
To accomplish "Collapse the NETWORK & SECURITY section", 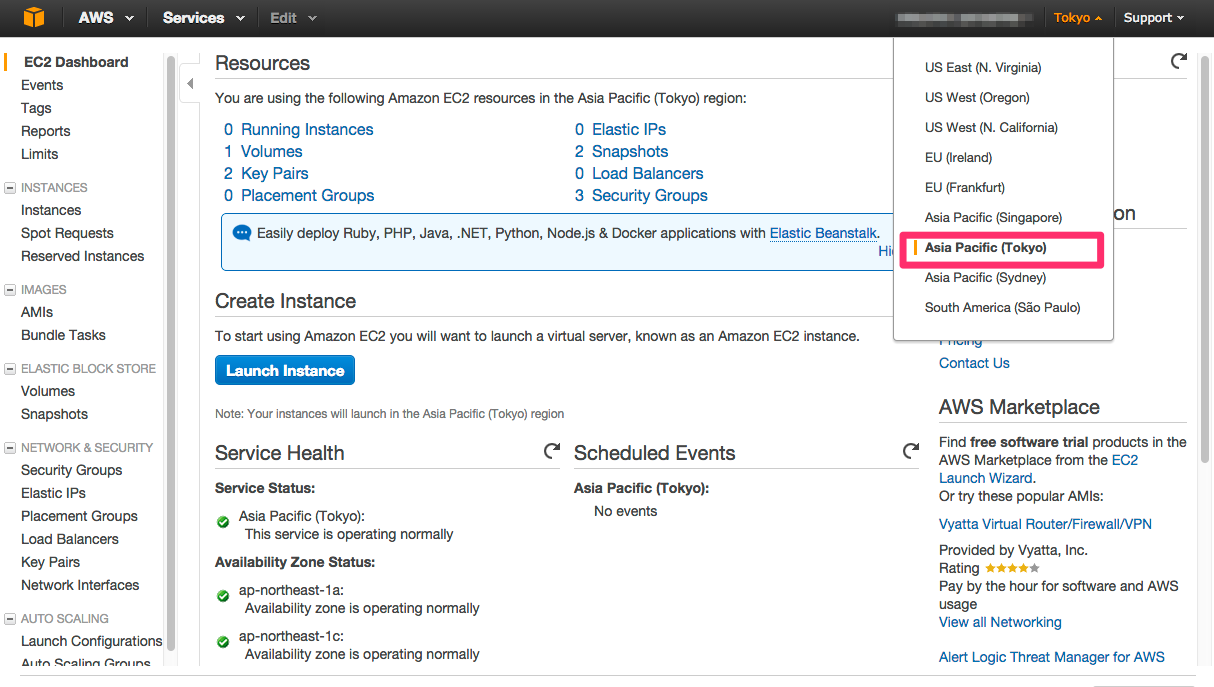I will click(10, 447).
